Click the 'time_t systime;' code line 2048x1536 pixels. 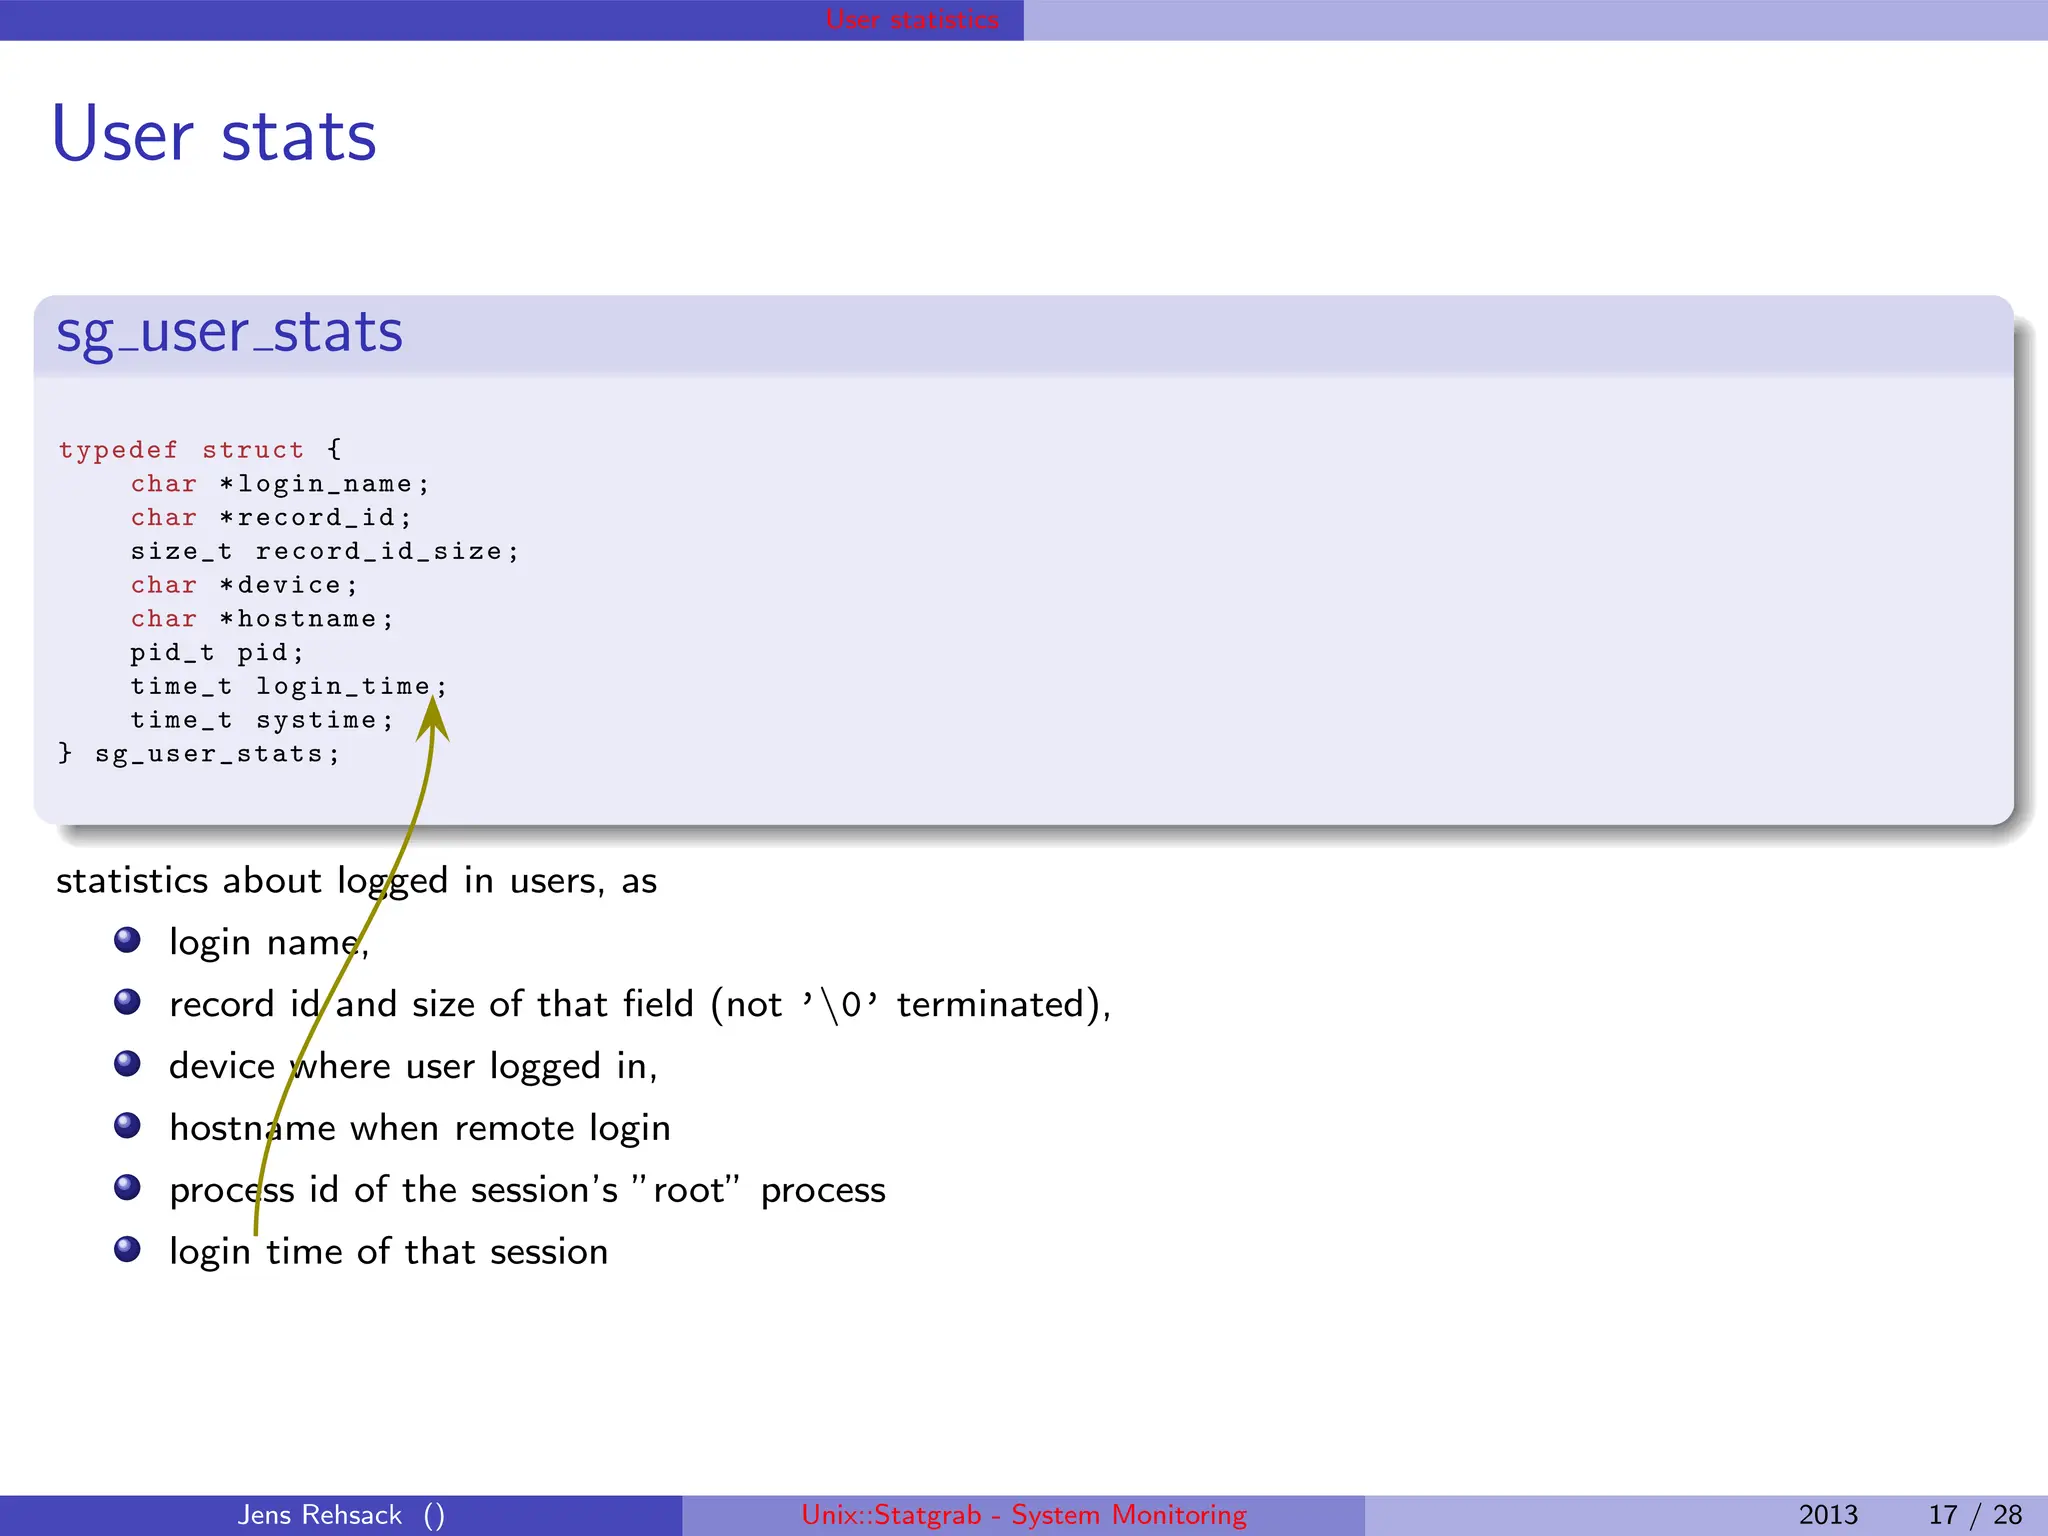point(262,720)
